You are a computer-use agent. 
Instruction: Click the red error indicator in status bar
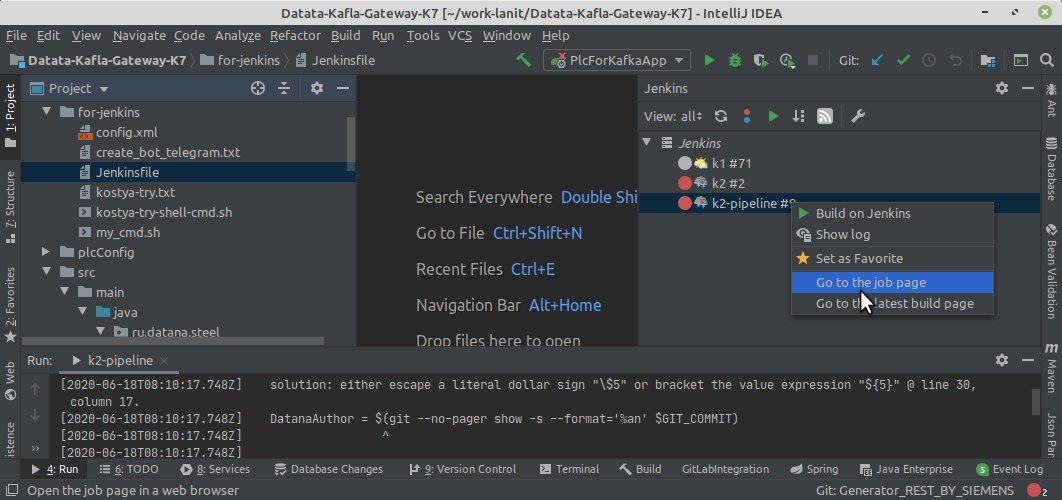pyautogui.click(x=1034, y=490)
